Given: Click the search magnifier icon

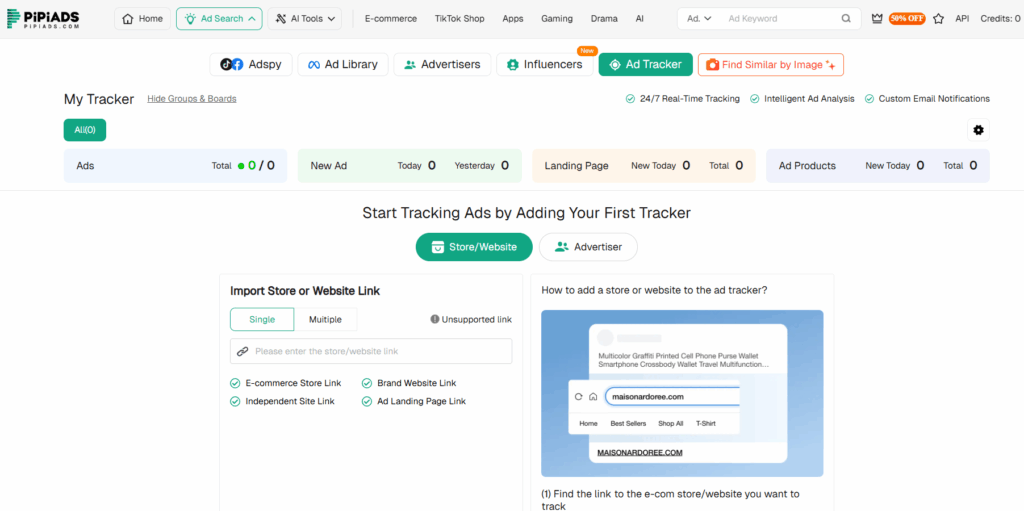Looking at the screenshot, I should [x=846, y=19].
